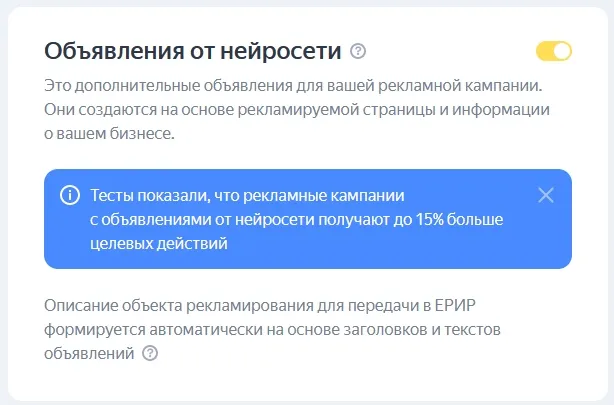Click the line Это дополнительные объявления для вашей
This screenshot has height=405, width=614.
pyautogui.click(x=293, y=85)
